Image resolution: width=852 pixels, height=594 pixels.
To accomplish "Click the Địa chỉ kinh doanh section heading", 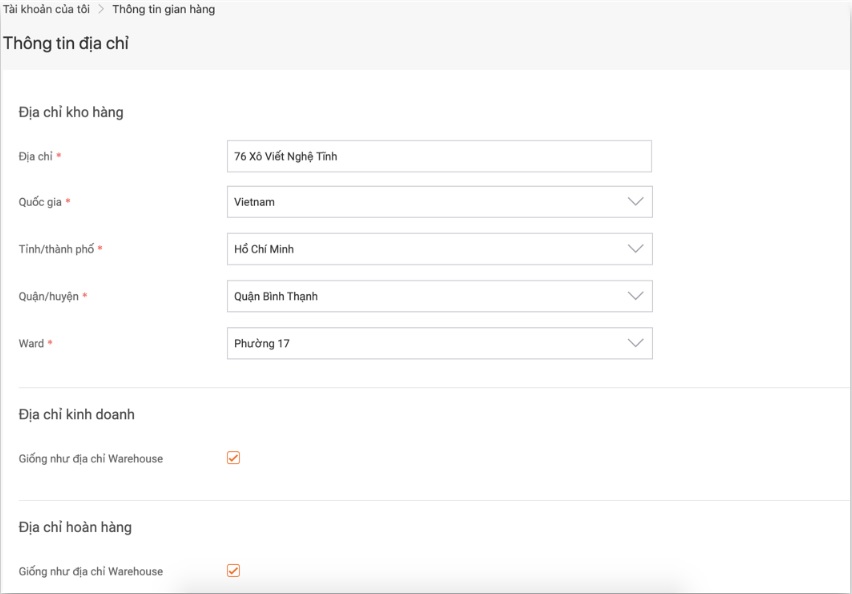I will click(77, 414).
